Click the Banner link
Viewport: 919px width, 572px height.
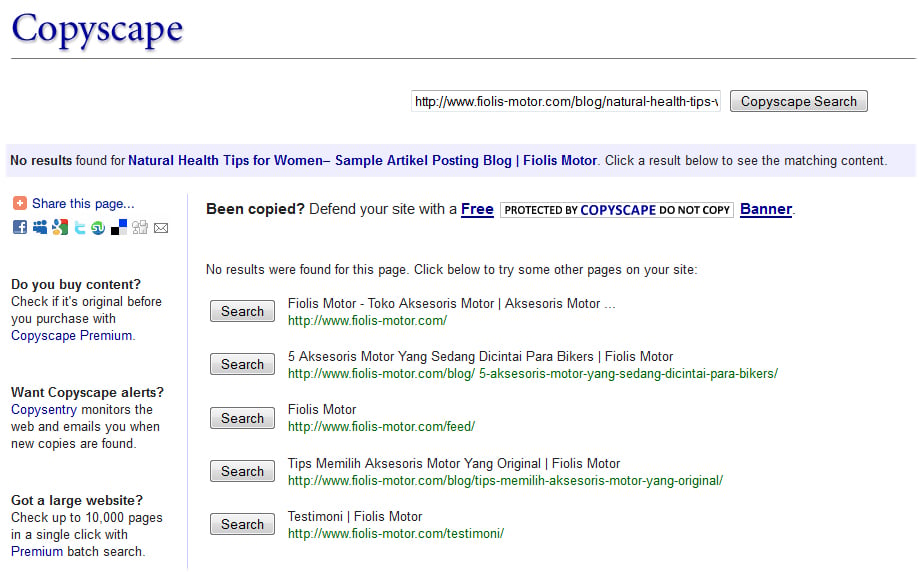point(766,209)
